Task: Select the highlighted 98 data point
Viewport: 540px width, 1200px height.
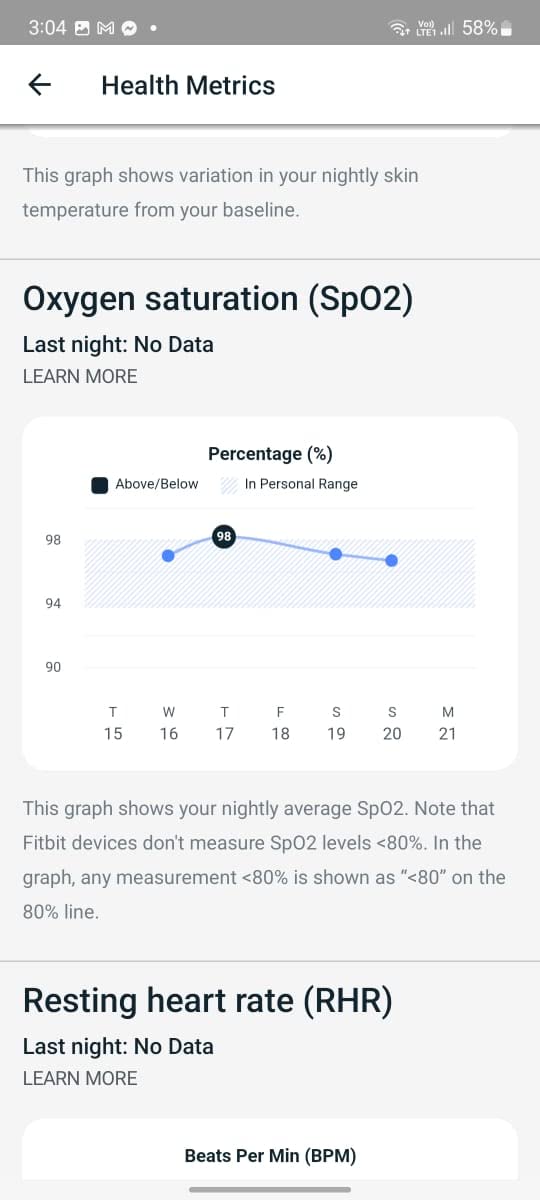Action: (224, 536)
